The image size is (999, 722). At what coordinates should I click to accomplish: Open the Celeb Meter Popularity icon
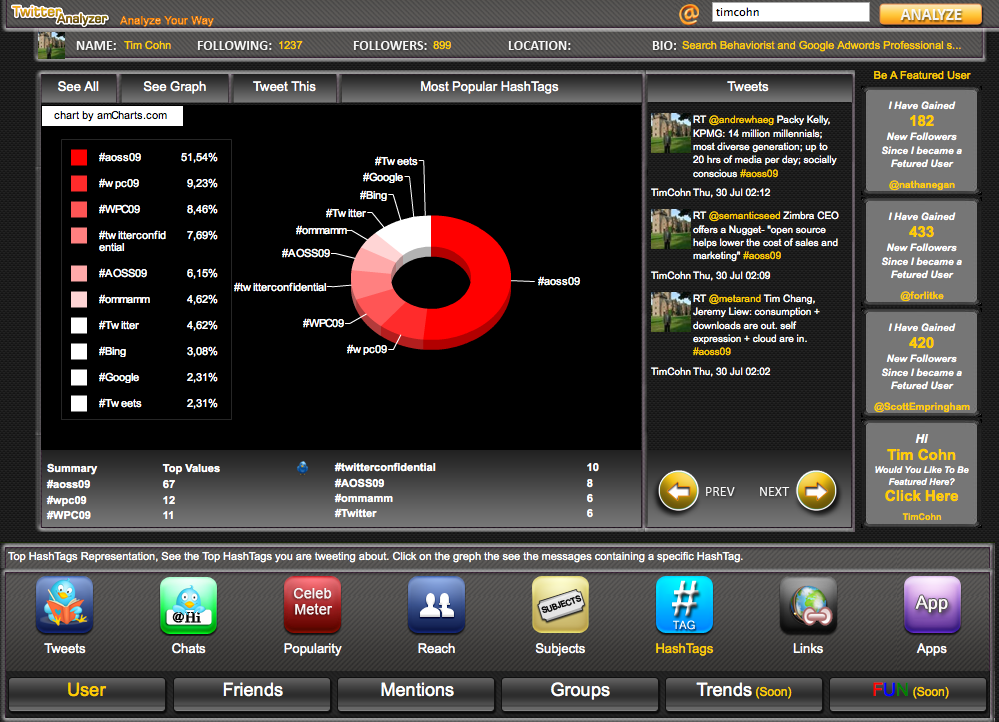tap(312, 606)
